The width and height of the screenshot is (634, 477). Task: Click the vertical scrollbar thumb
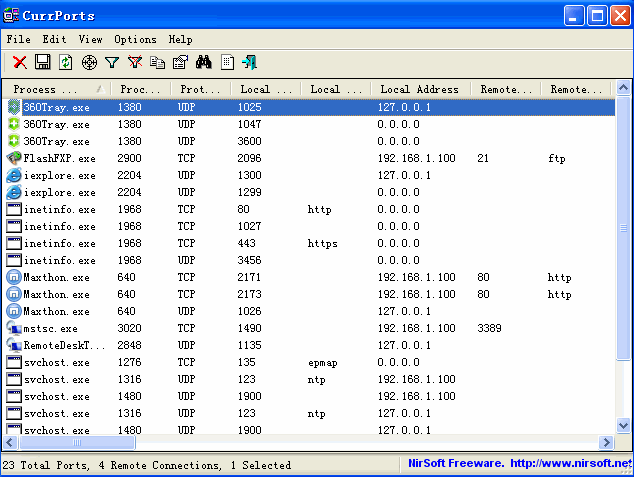coord(623,228)
